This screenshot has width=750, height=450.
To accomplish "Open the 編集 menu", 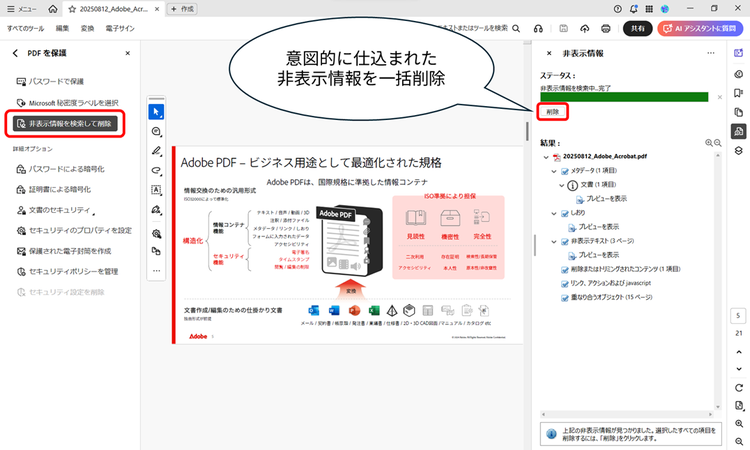I will pos(62,29).
